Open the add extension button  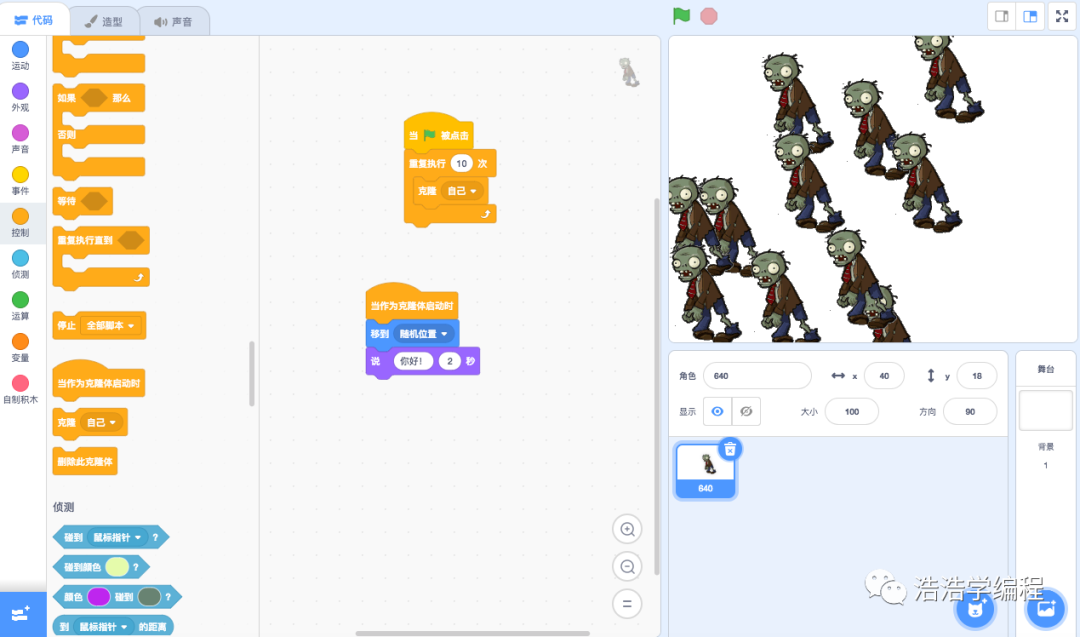[x=21, y=614]
